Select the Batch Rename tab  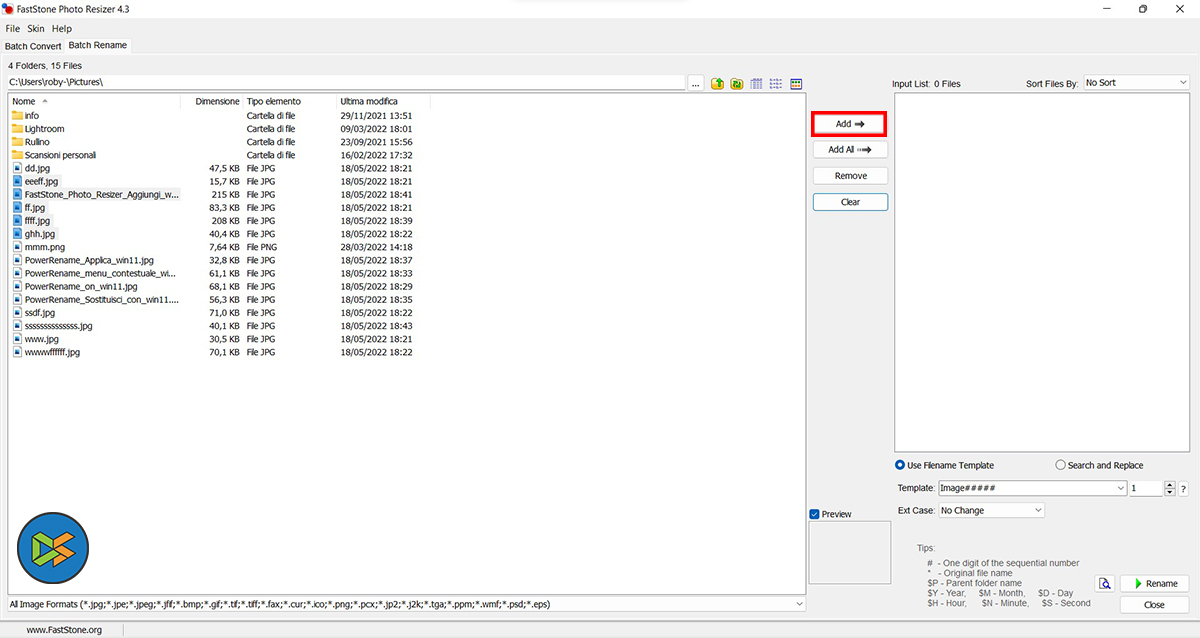coord(97,46)
